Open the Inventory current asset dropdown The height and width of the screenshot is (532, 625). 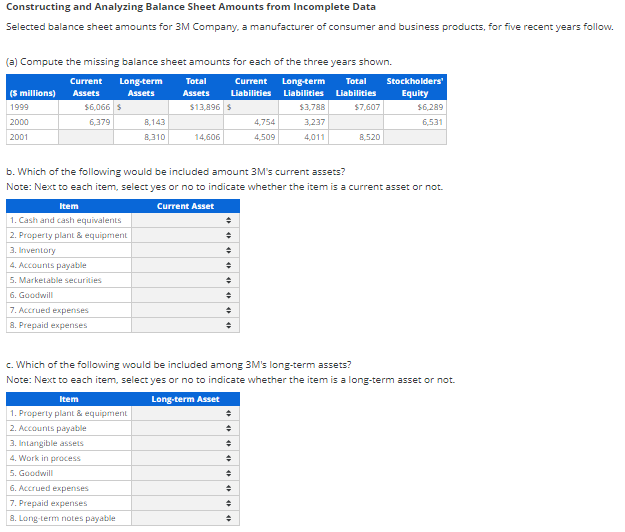point(185,250)
